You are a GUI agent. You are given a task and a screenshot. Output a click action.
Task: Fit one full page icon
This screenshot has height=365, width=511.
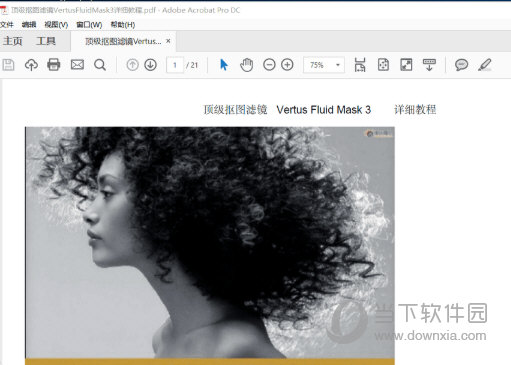383,65
